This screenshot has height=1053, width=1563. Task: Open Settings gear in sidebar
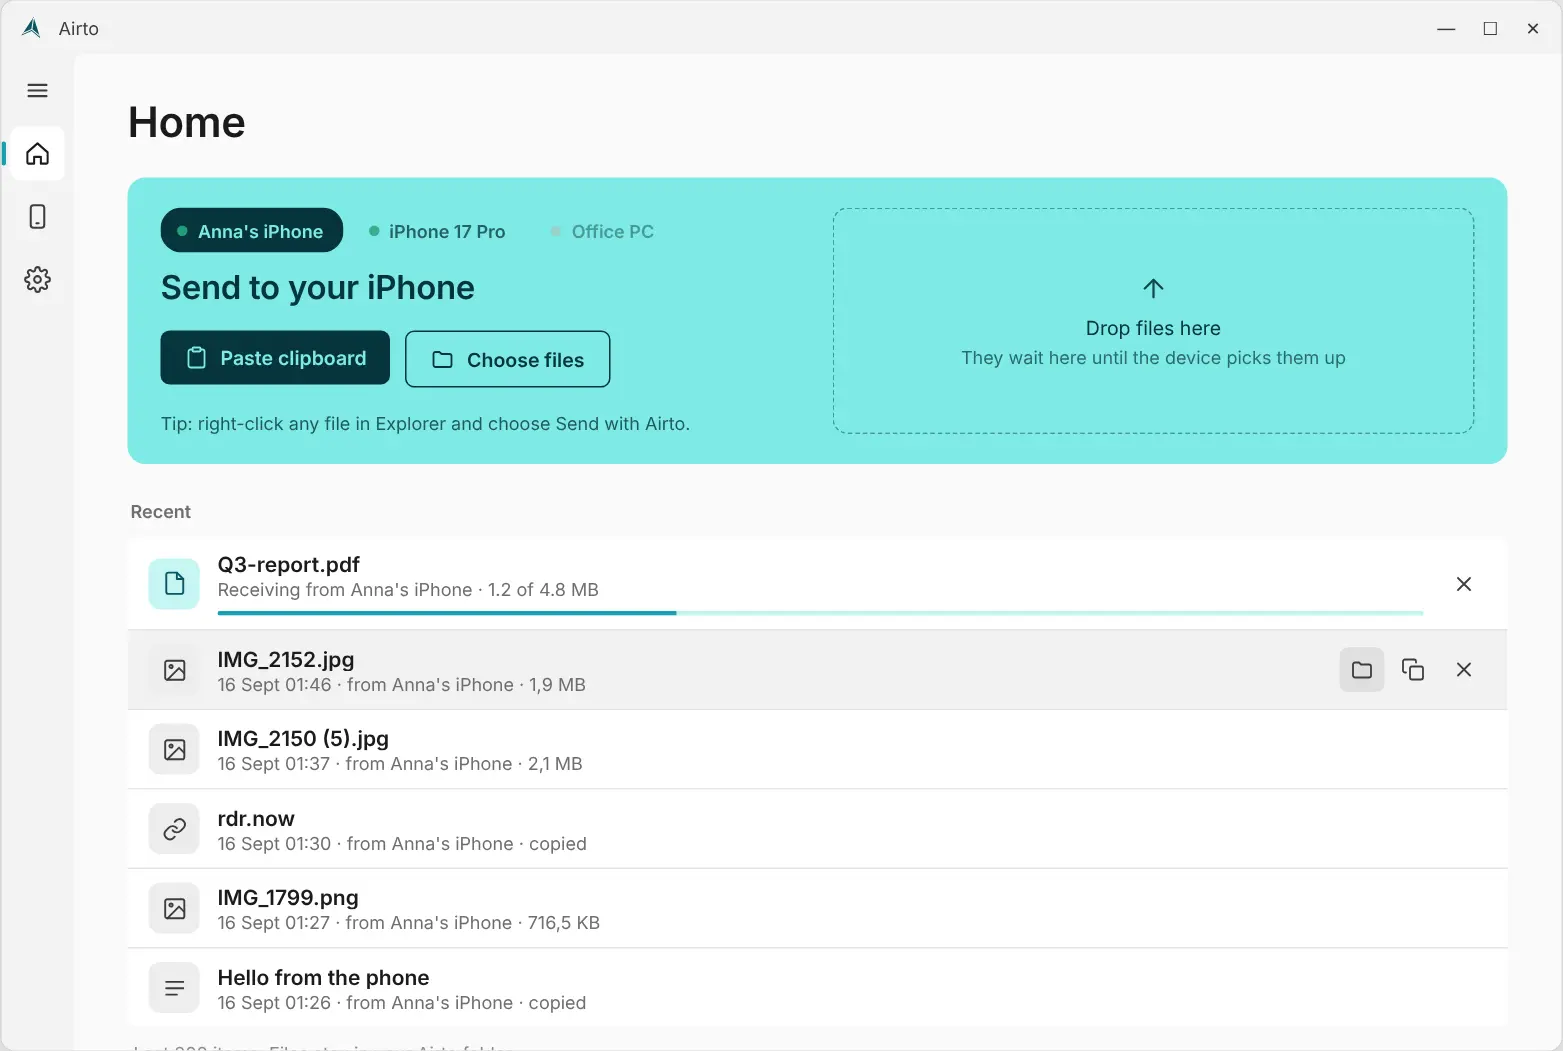[37, 280]
